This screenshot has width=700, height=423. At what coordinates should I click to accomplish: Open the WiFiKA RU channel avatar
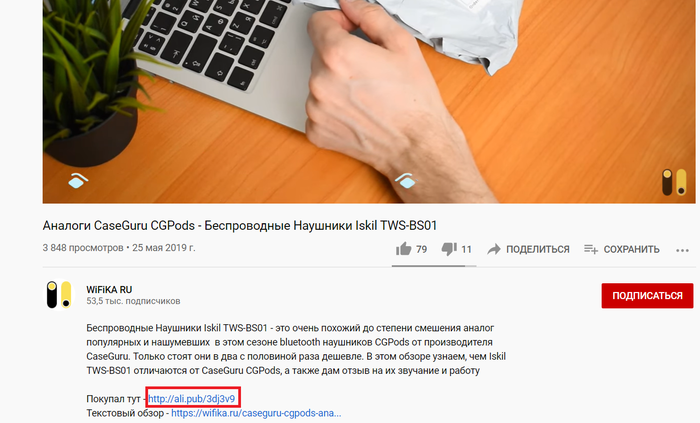click(59, 294)
